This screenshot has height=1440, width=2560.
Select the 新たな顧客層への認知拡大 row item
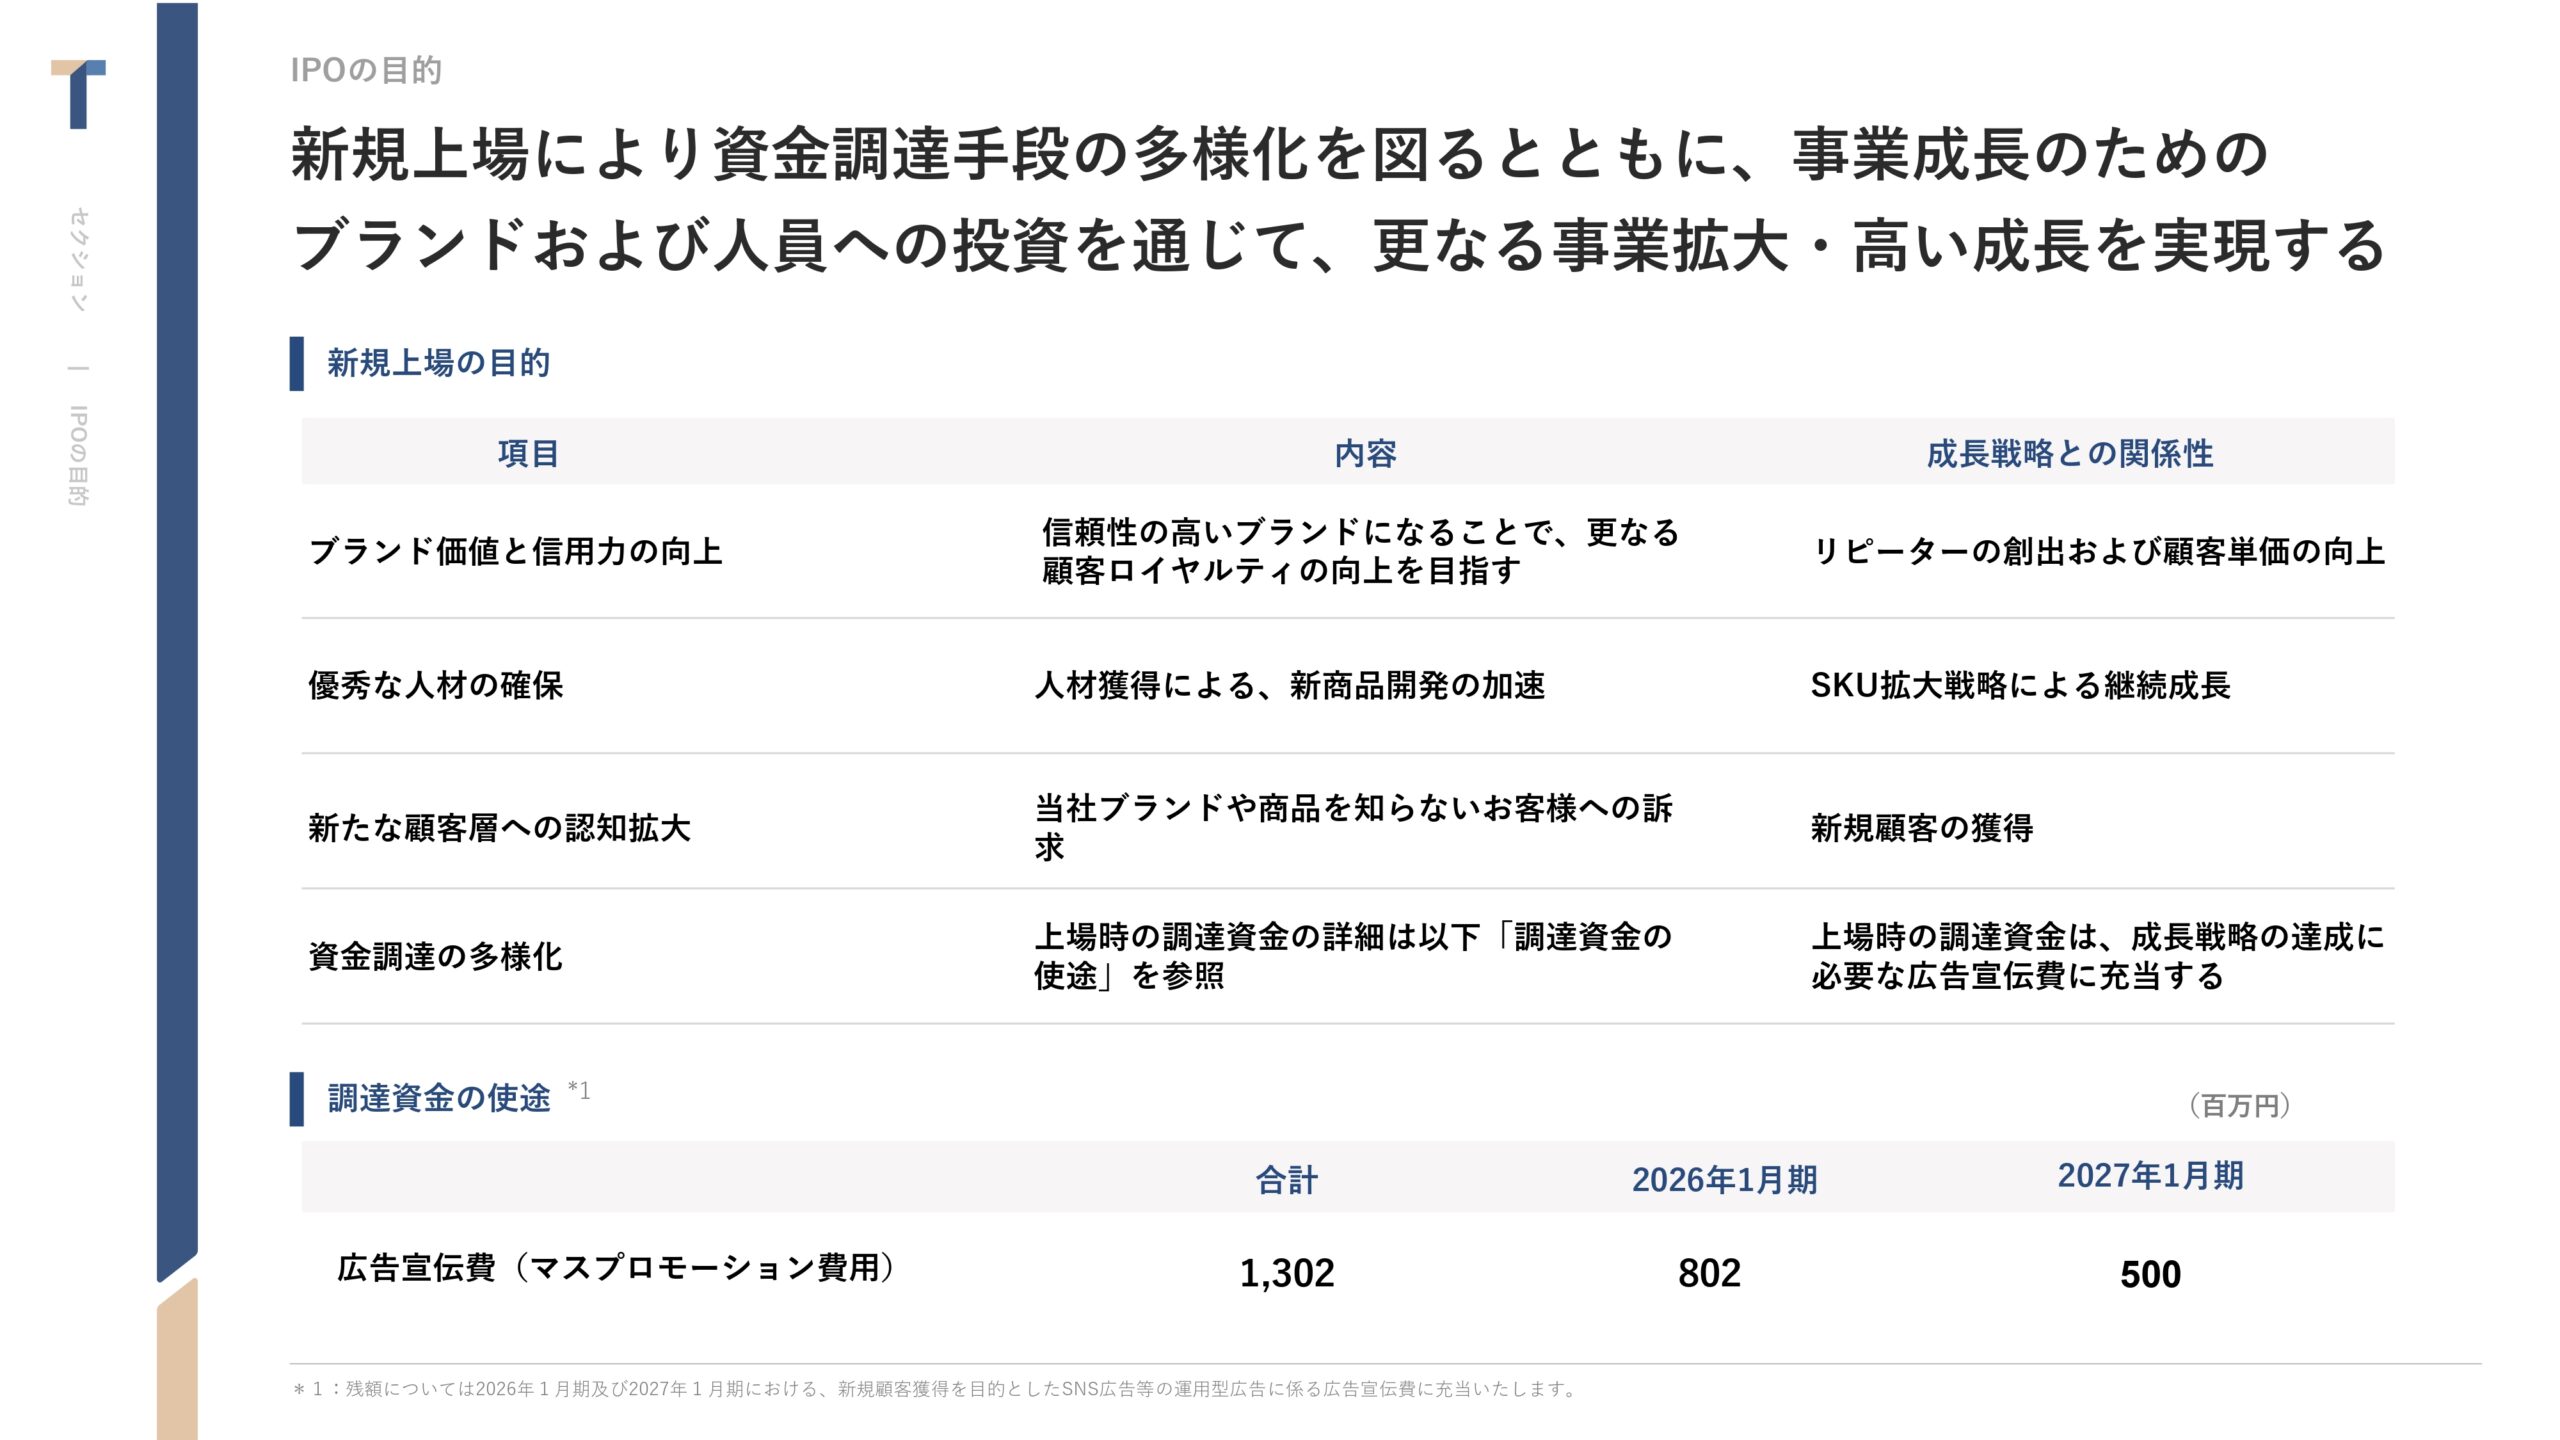point(499,828)
